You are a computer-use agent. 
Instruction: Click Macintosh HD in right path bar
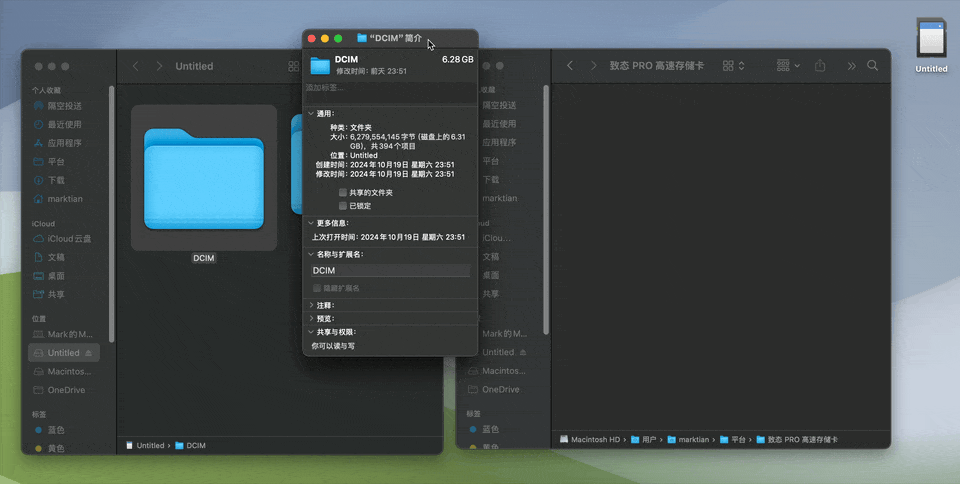click(x=590, y=439)
